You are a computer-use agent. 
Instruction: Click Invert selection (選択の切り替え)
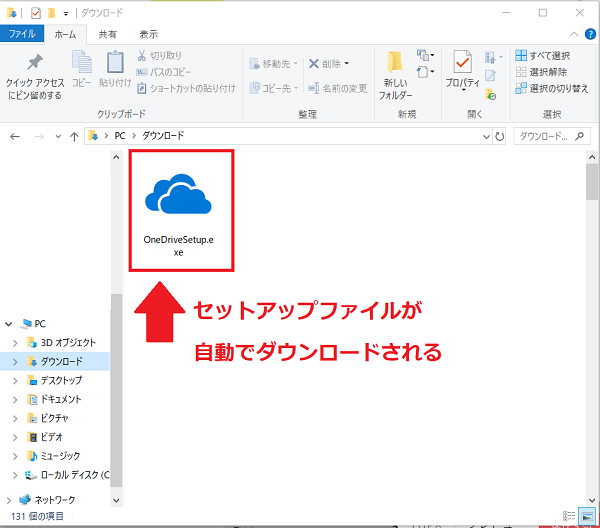tap(551, 88)
